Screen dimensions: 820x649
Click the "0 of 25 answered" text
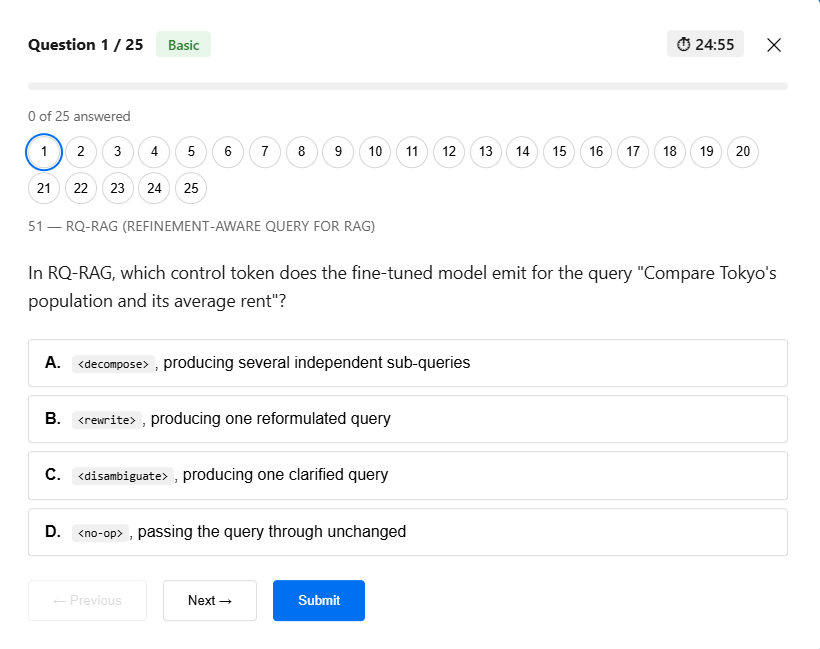click(x=79, y=116)
